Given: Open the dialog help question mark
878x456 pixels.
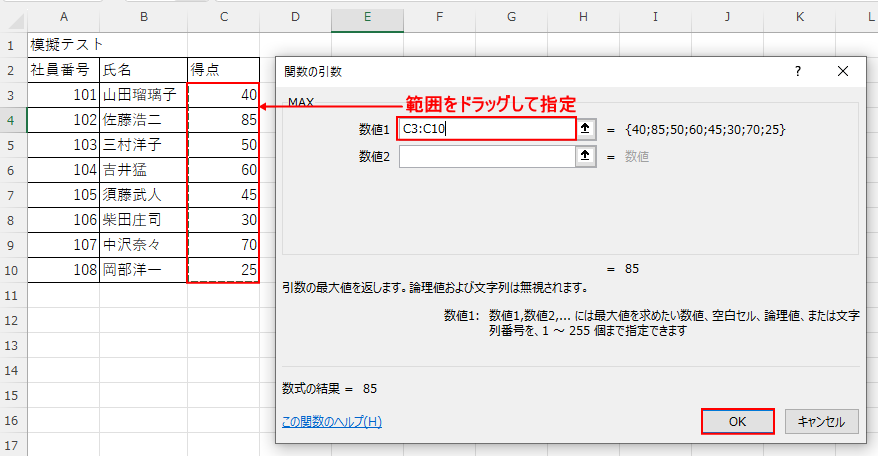Looking at the screenshot, I should click(798, 71).
